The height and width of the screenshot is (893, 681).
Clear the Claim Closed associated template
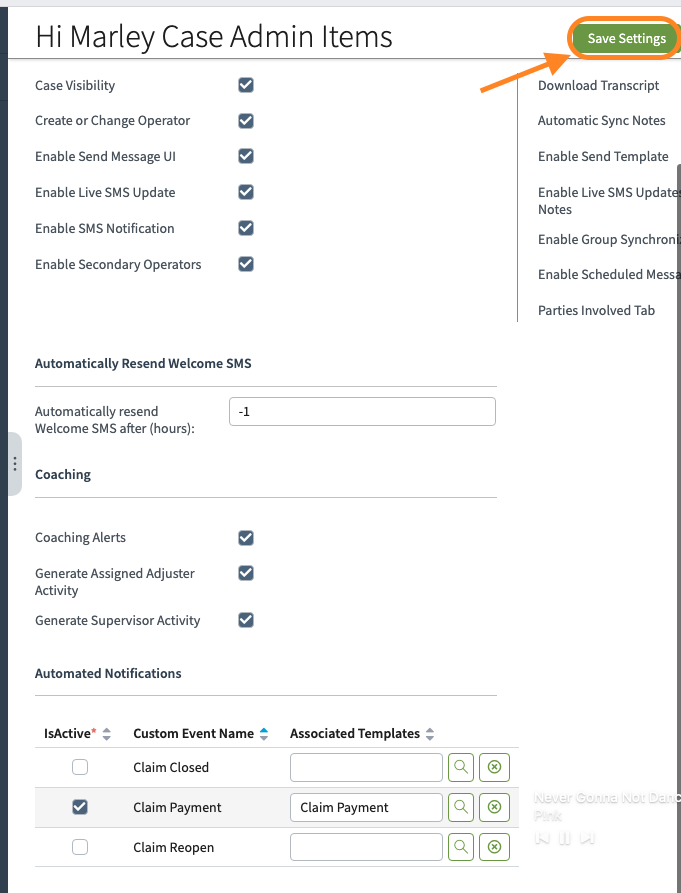click(x=494, y=768)
